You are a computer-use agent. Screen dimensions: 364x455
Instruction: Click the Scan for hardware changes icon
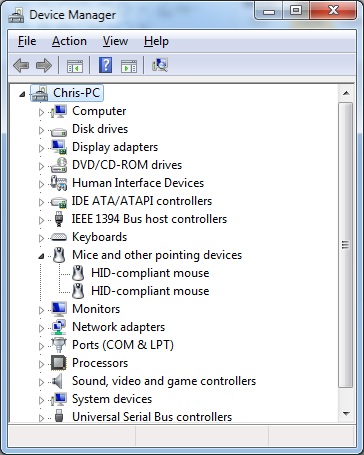[x=160, y=65]
